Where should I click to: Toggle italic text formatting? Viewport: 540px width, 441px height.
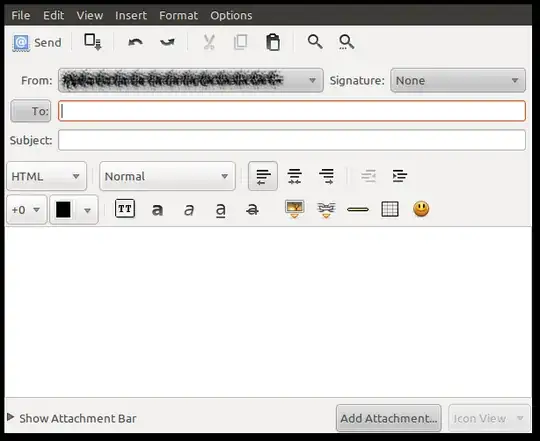point(189,209)
